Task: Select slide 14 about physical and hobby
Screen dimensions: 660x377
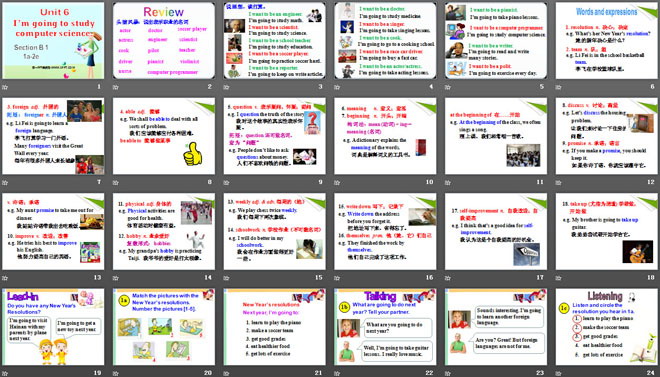Action: point(164,231)
